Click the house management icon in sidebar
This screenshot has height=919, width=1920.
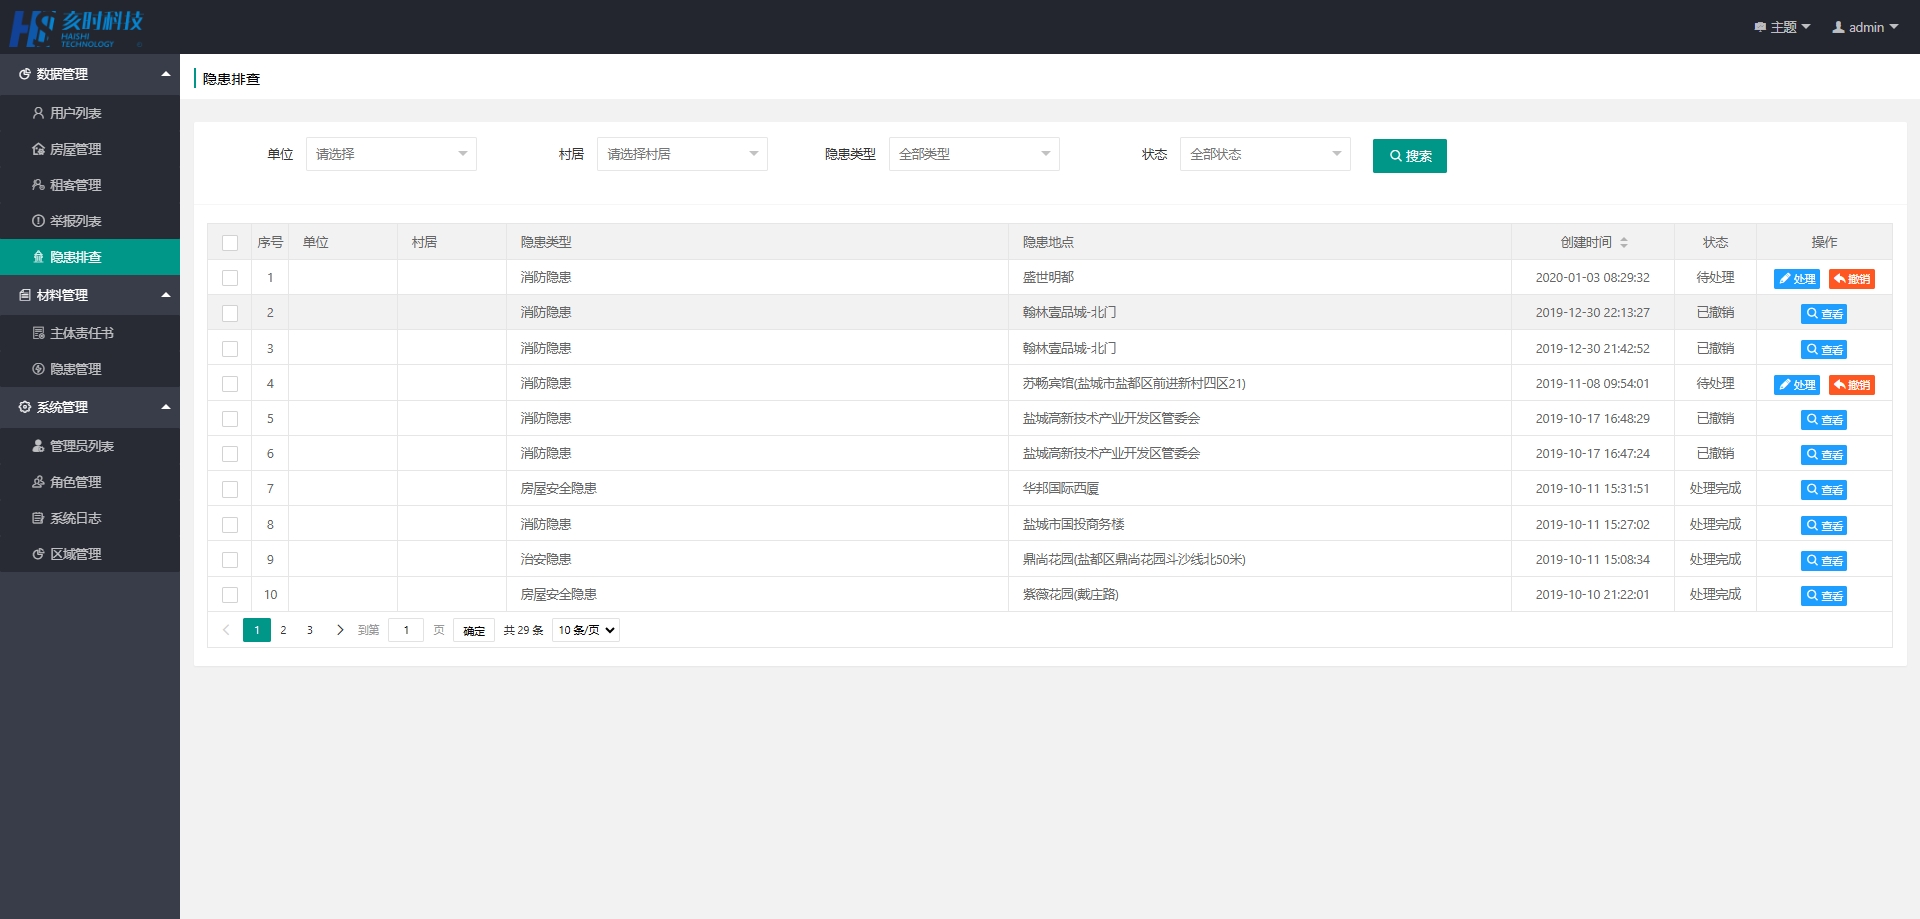(38, 149)
